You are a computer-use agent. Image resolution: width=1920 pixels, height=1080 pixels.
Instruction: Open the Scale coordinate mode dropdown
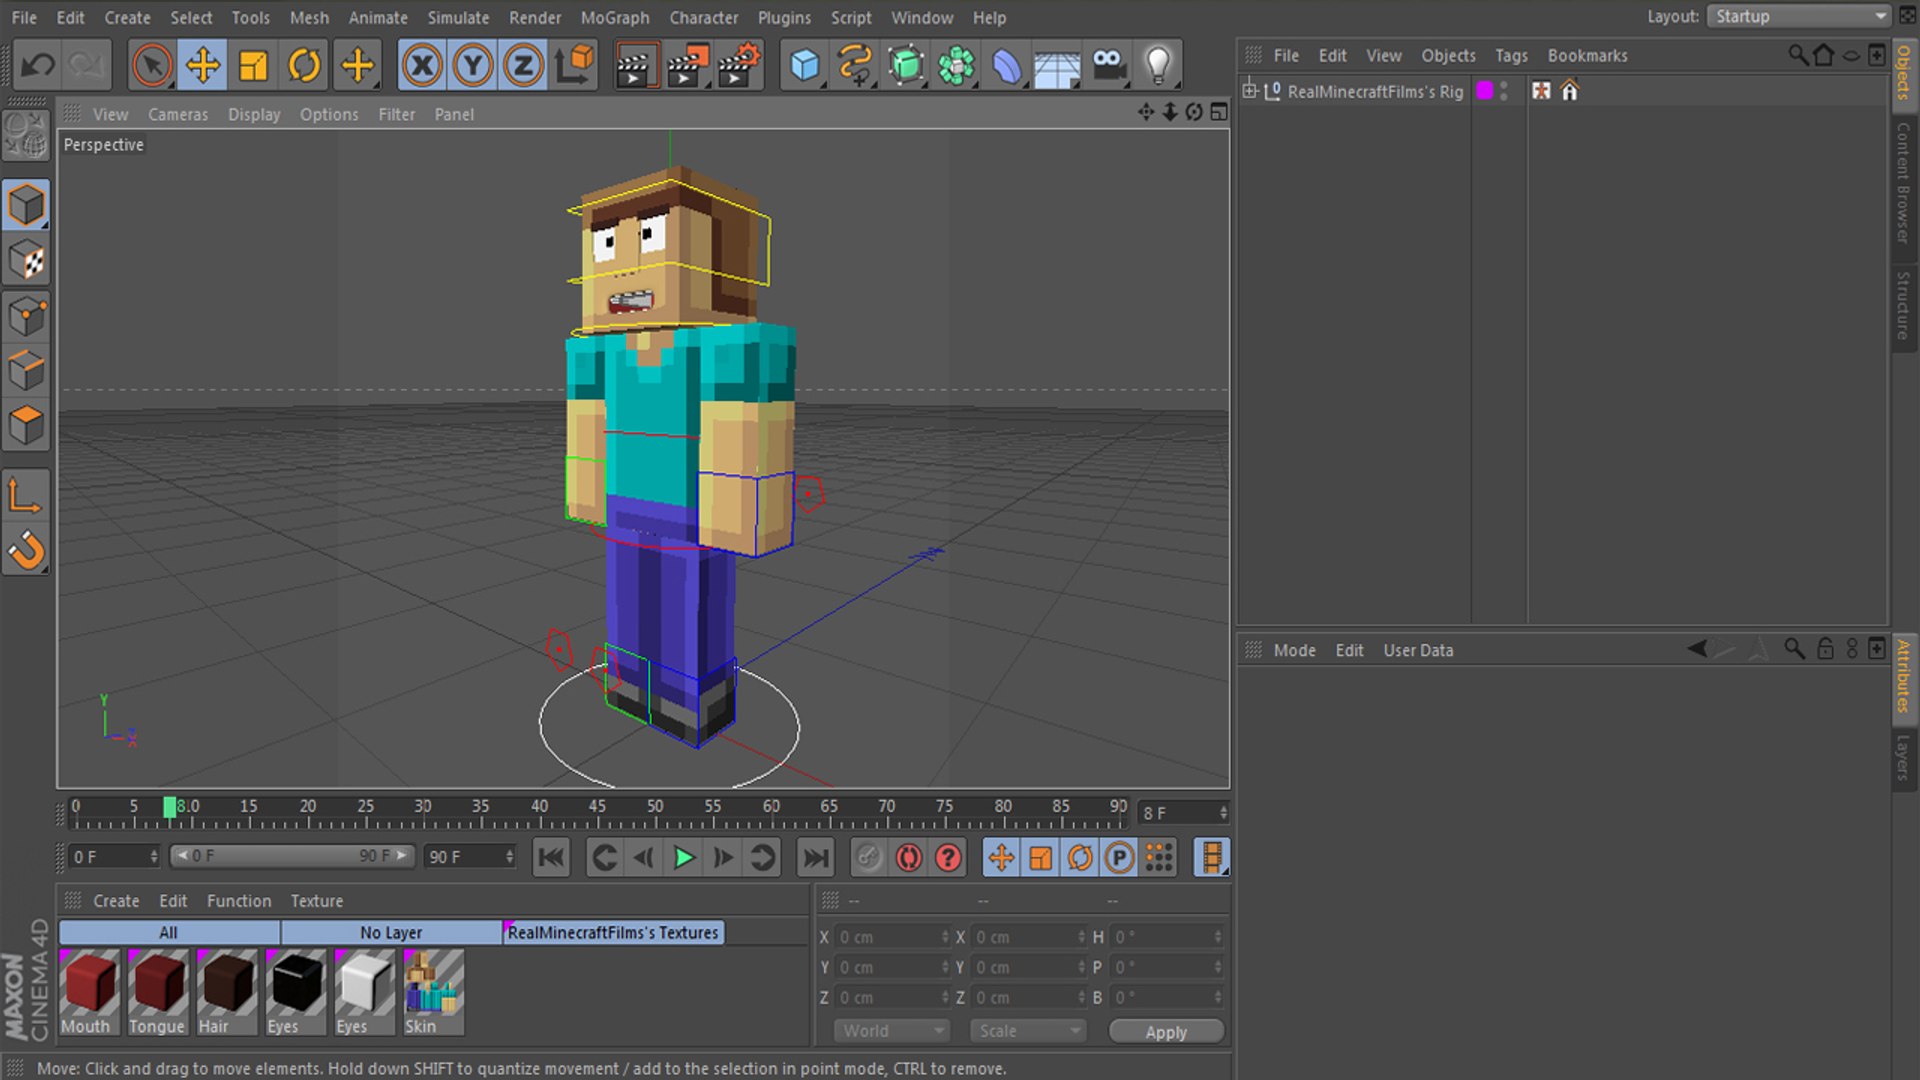point(1027,1031)
